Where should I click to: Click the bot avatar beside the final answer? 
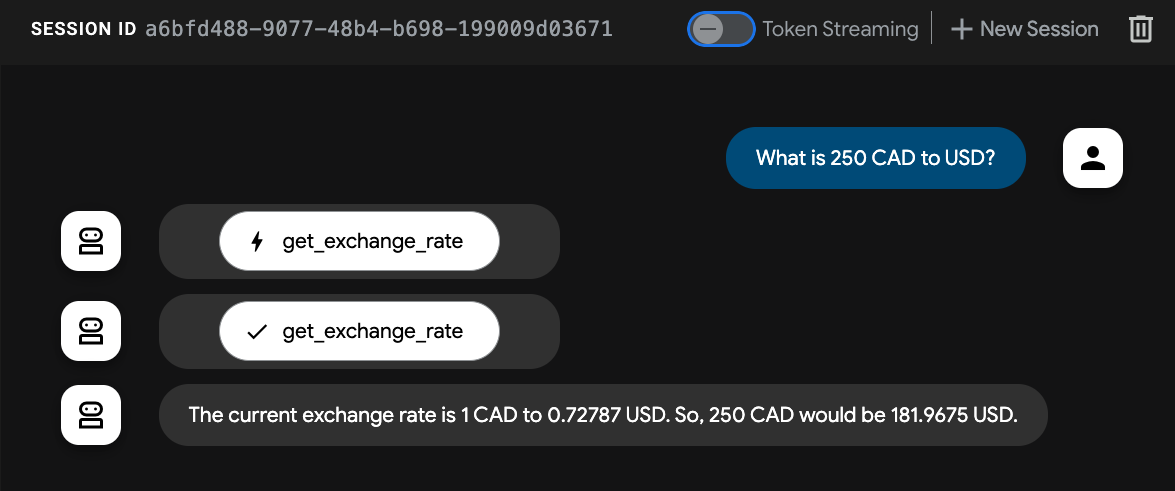[91, 414]
